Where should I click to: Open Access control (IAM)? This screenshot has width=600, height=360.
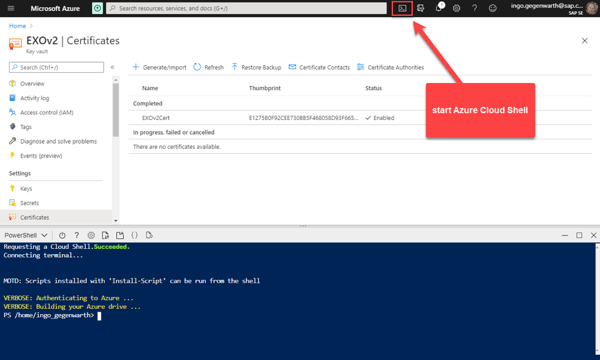click(47, 112)
